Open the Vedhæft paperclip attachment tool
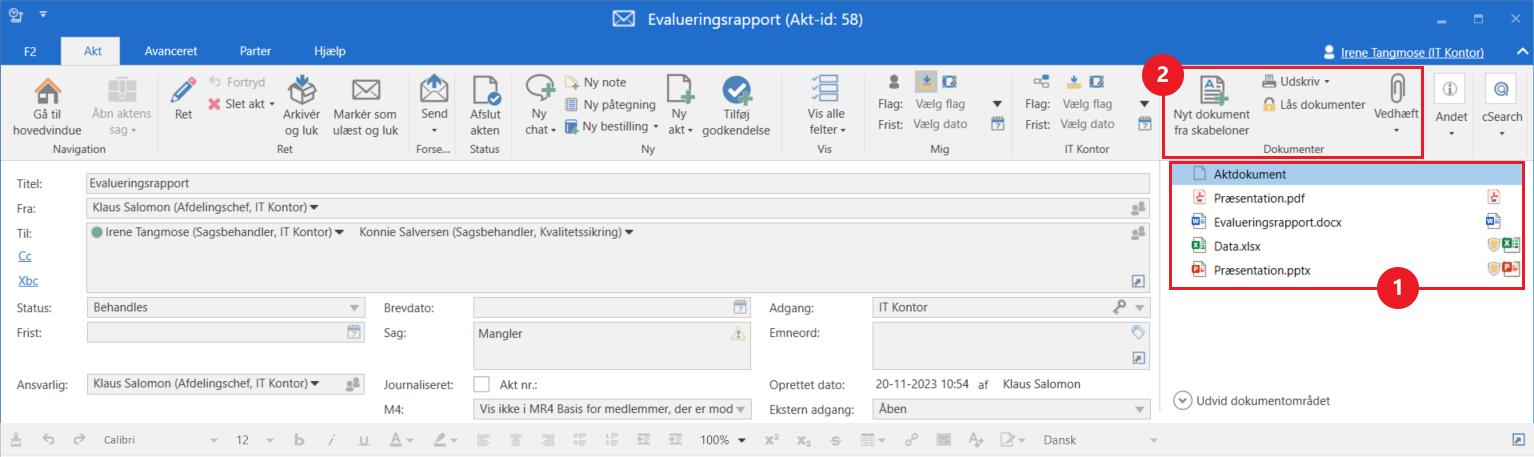Viewport: 1534px width, 457px height. click(1396, 90)
